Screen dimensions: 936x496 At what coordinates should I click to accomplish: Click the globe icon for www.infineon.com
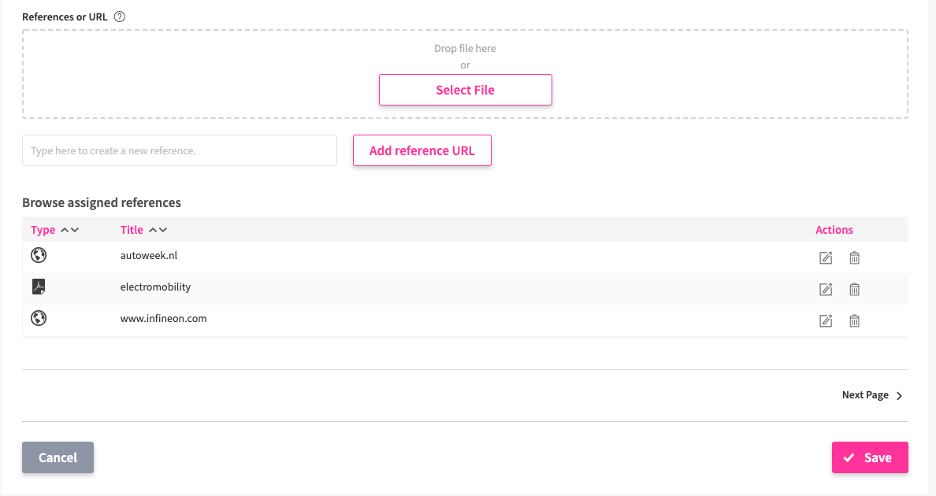(x=39, y=318)
